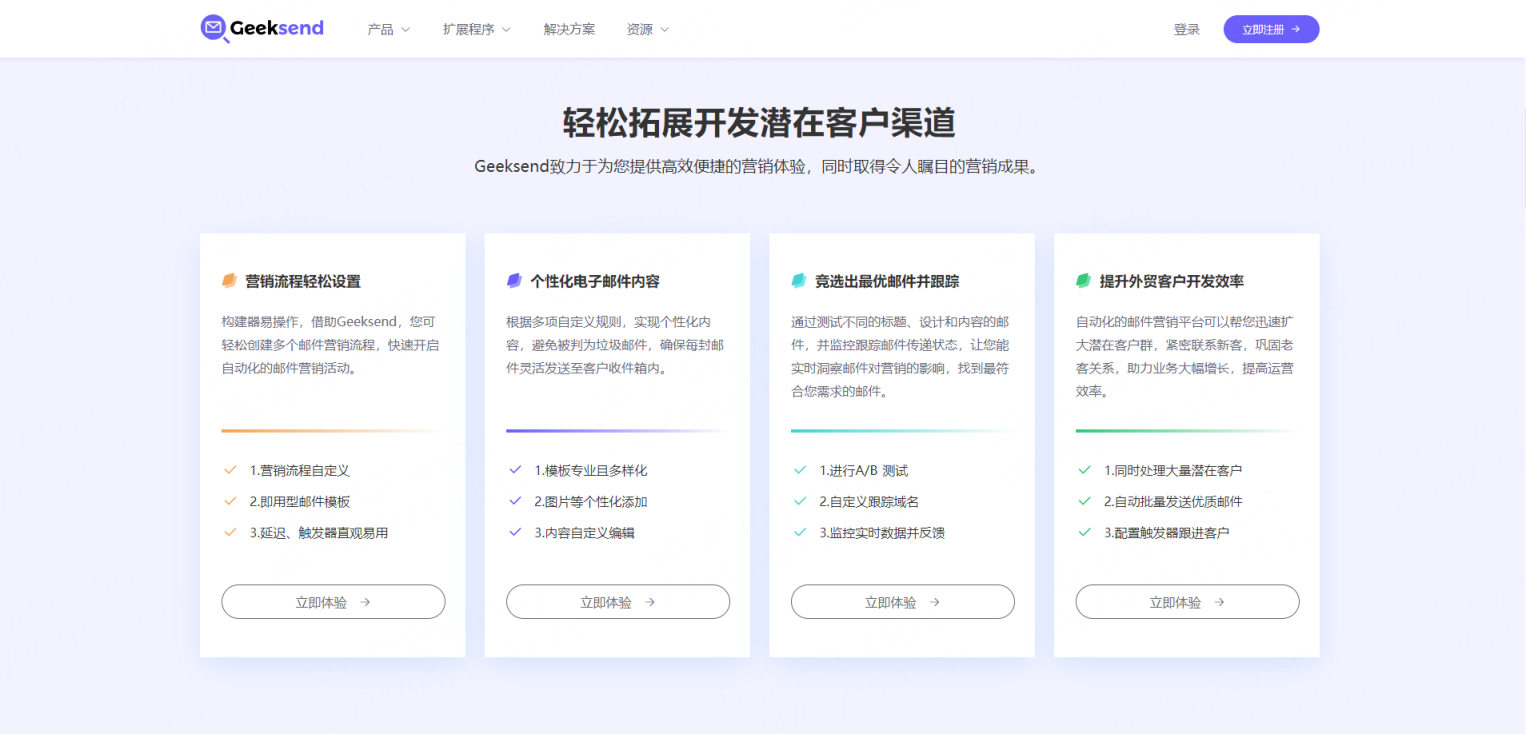Click 立即体验 under 竞选出最优邮件并跟踪 card

[x=902, y=602]
